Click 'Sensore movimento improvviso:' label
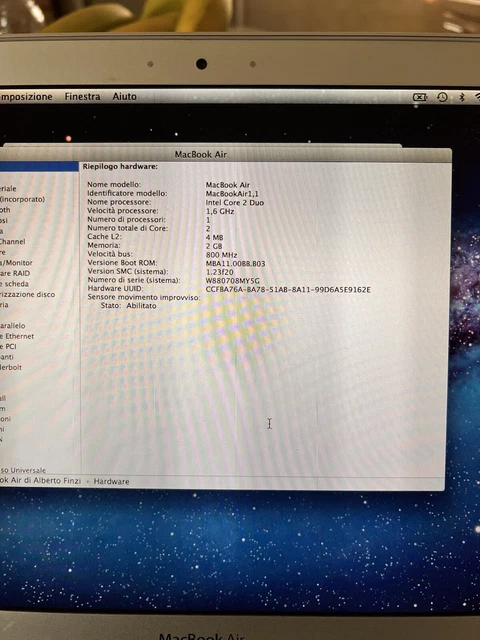This screenshot has width=480, height=640. [x=144, y=297]
